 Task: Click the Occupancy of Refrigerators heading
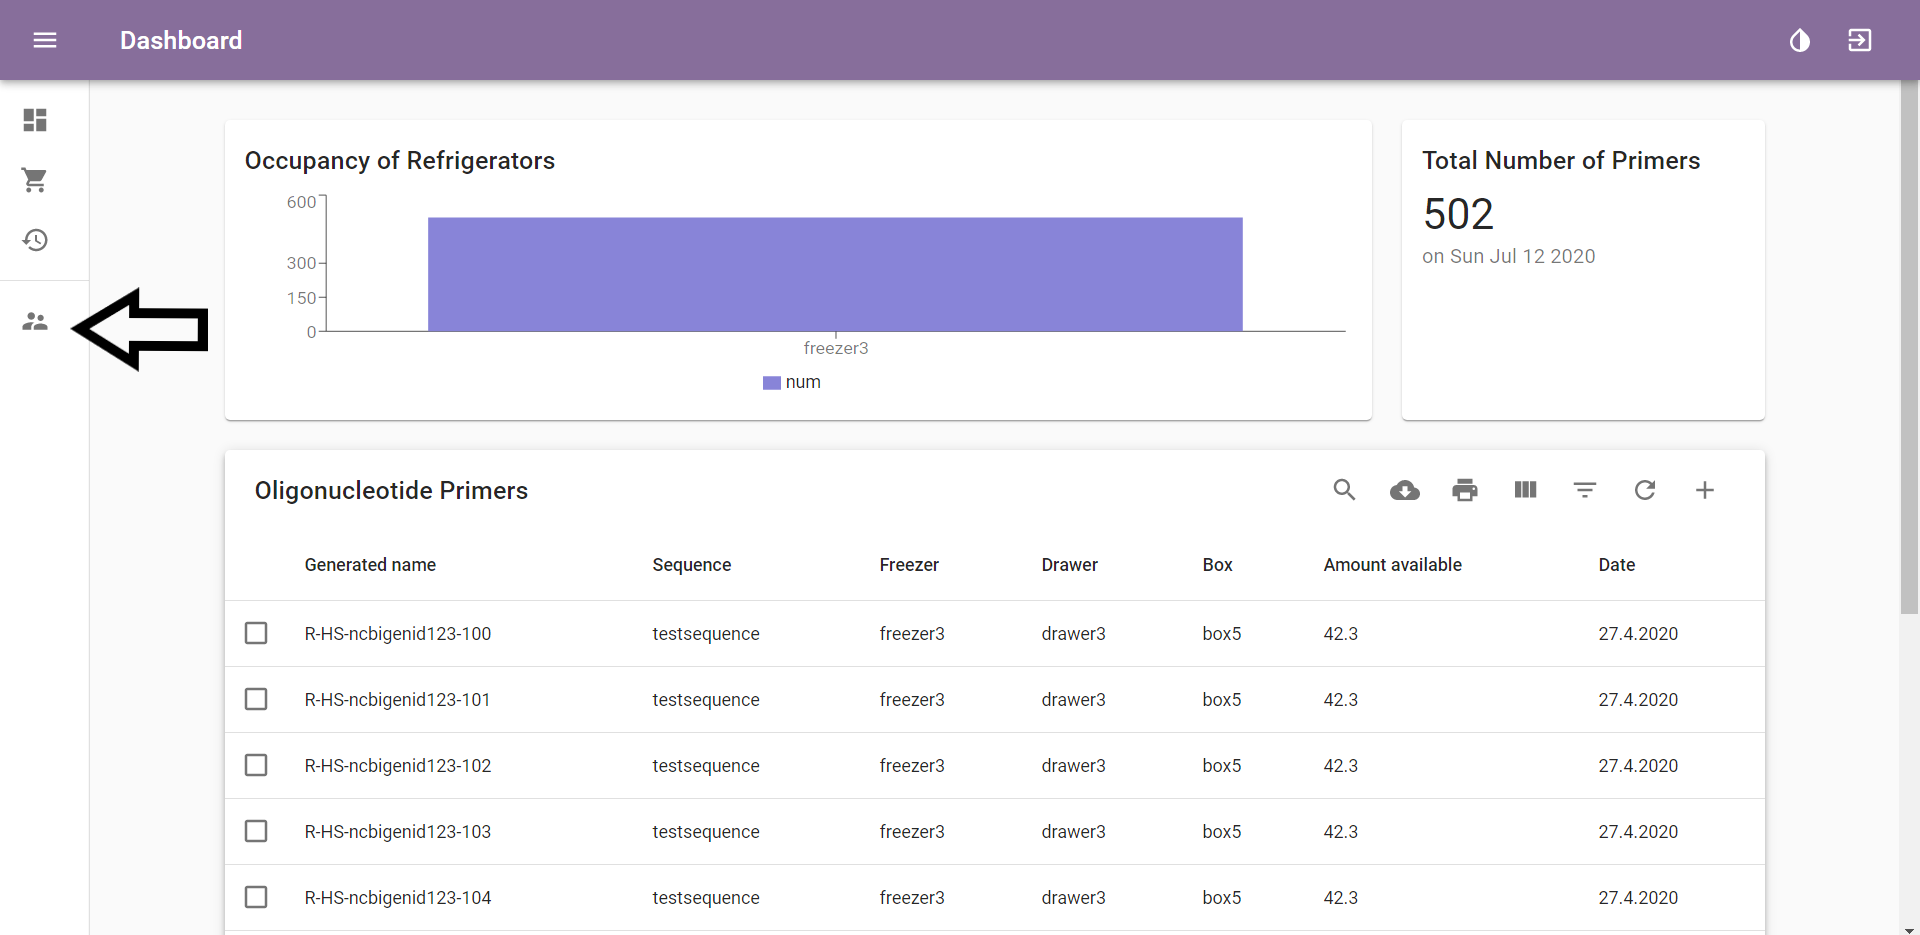click(400, 160)
